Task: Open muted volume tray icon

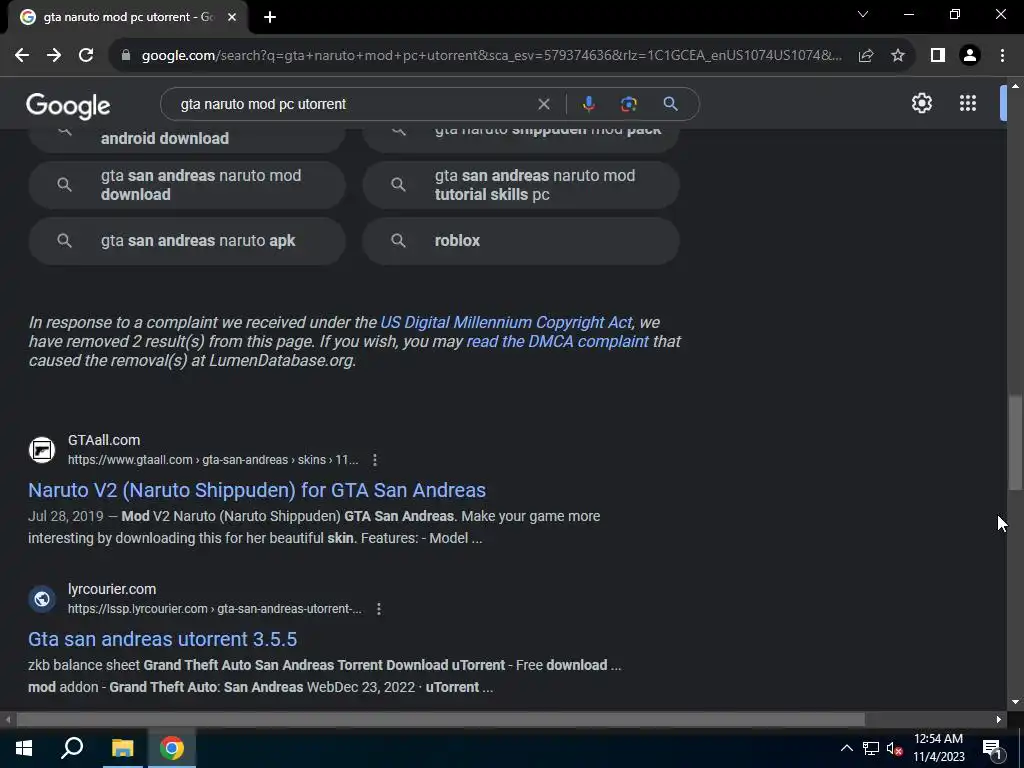Action: click(895, 748)
